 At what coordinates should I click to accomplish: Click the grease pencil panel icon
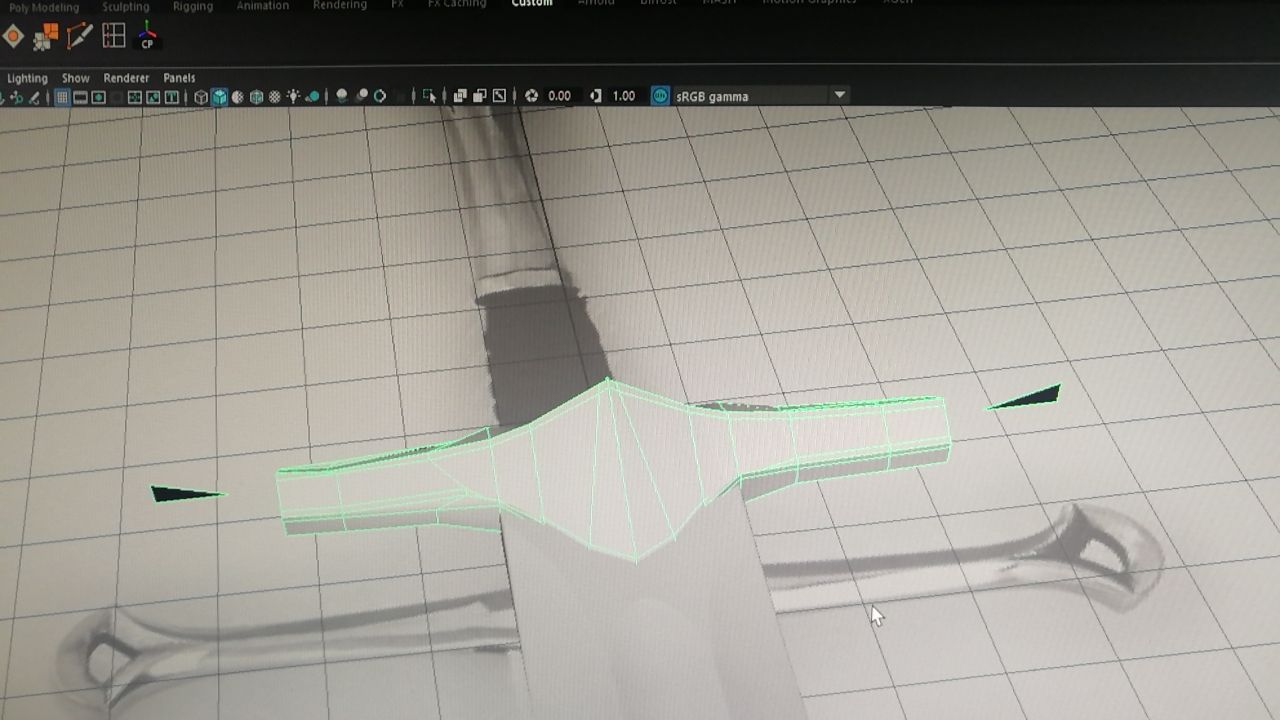pos(34,97)
